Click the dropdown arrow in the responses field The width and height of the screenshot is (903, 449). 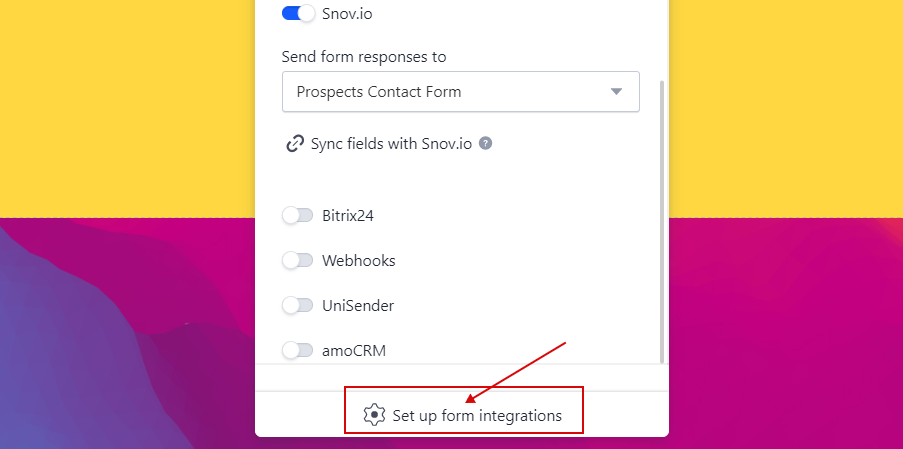click(x=616, y=92)
